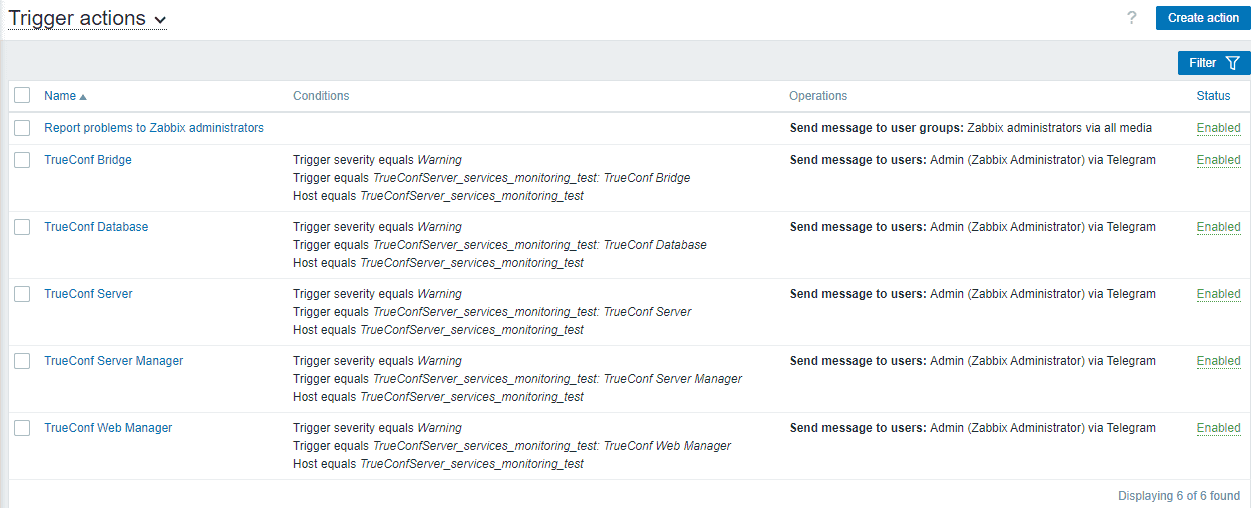Open the Trigger actions page dropdown
The height and width of the screenshot is (508, 1251).
(88, 18)
